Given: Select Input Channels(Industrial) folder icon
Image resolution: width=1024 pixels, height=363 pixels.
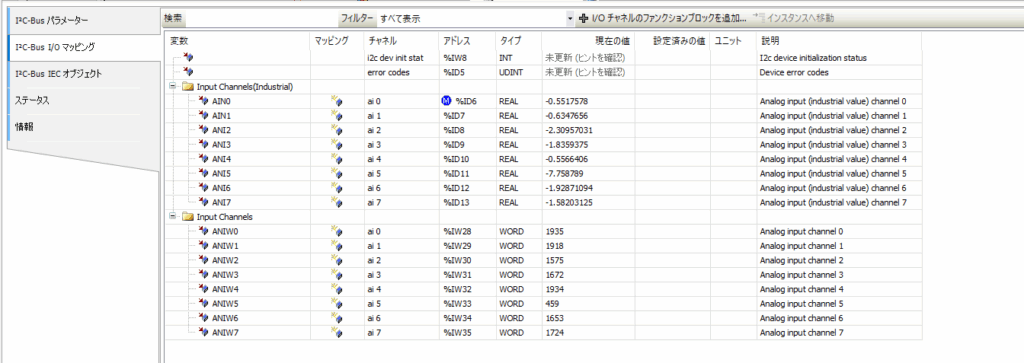Looking at the screenshot, I should [x=188, y=87].
